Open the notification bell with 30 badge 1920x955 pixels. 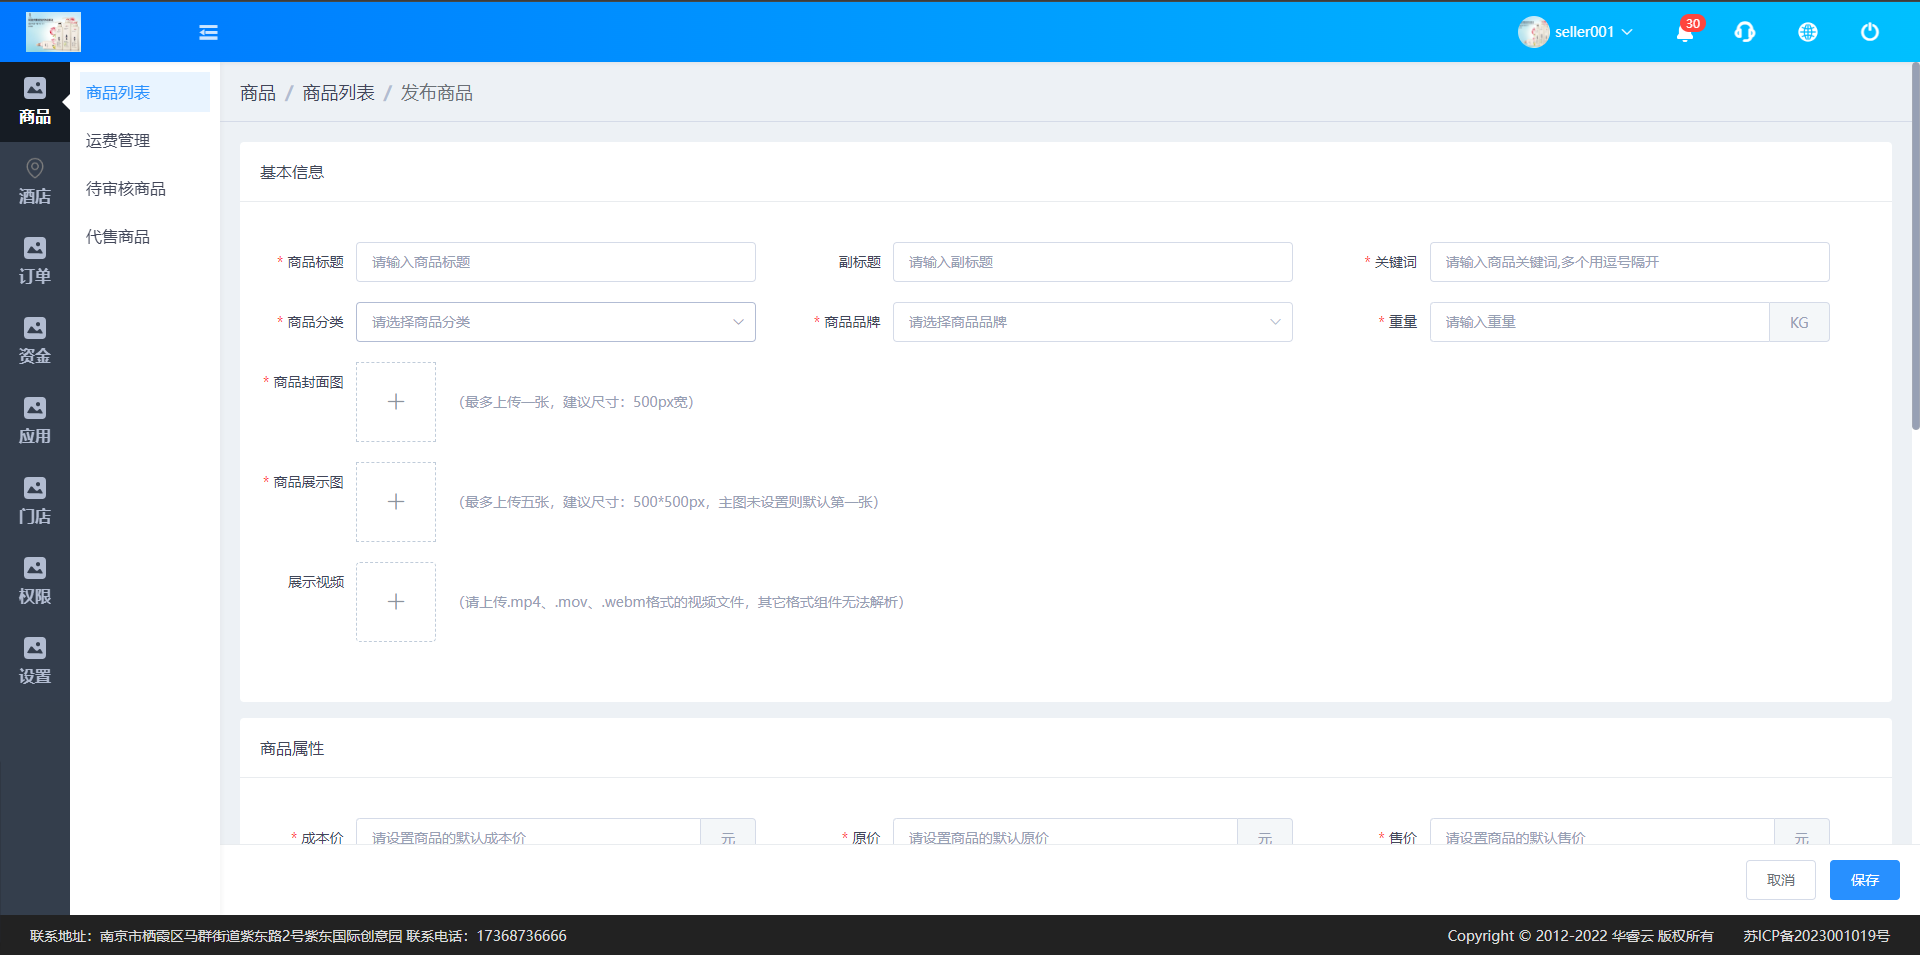pos(1685,32)
